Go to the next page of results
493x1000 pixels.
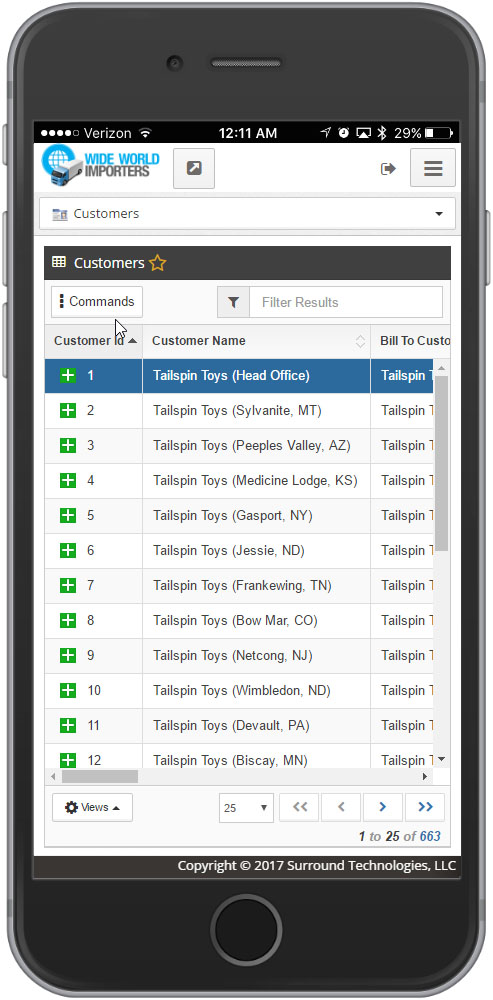click(x=383, y=807)
